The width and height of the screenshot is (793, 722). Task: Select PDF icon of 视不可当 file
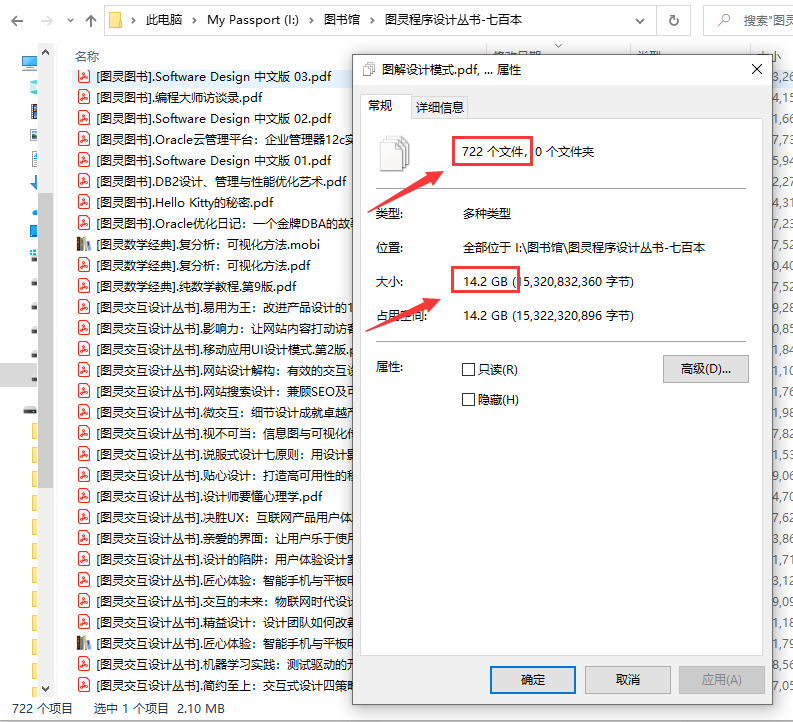click(x=83, y=433)
